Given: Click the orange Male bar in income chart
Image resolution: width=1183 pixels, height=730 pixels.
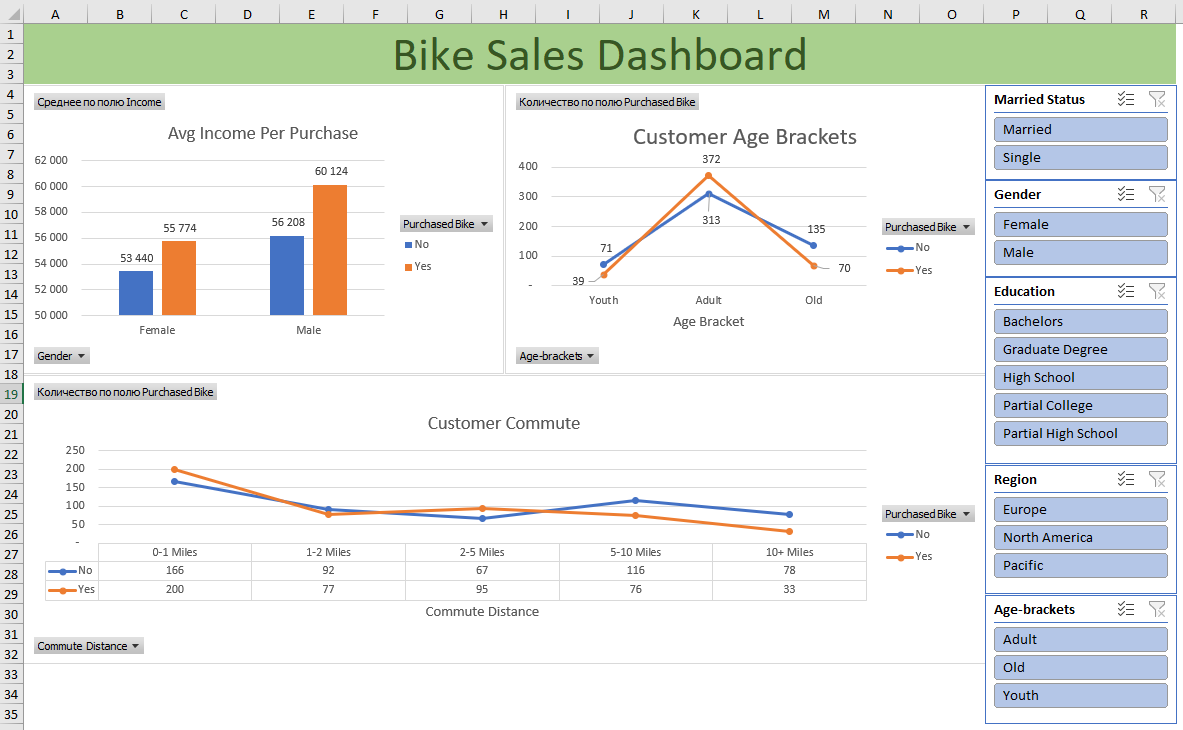Looking at the screenshot, I should 330,250.
